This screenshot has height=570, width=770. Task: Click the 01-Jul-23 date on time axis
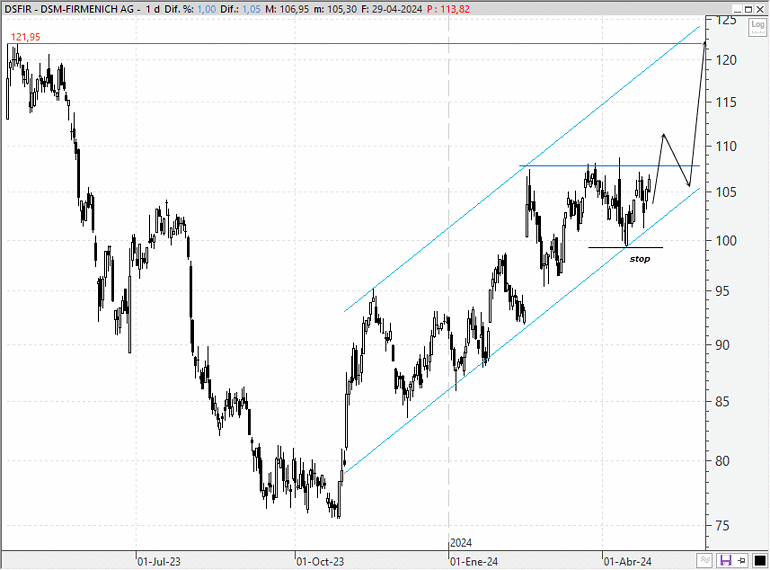click(159, 561)
